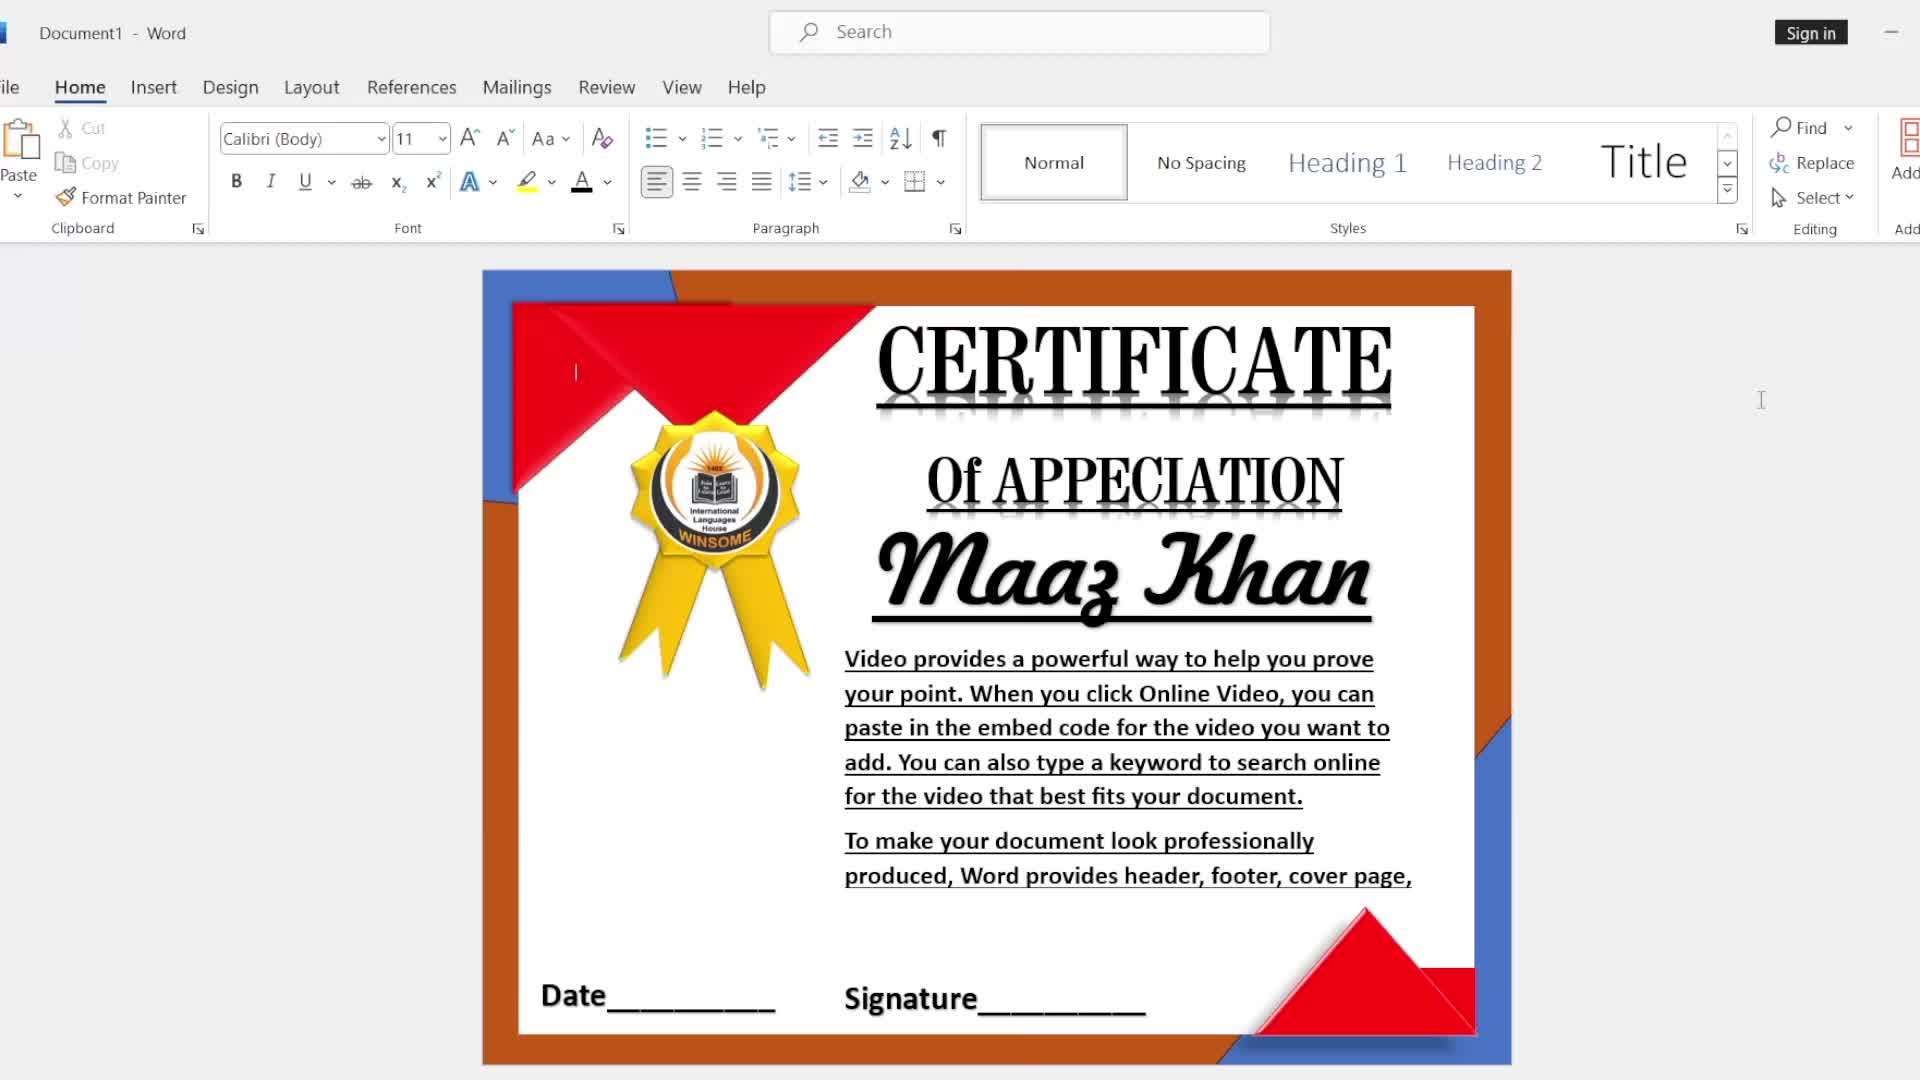Click the Shading paint bucket icon
The image size is (1920, 1080).
coord(860,182)
